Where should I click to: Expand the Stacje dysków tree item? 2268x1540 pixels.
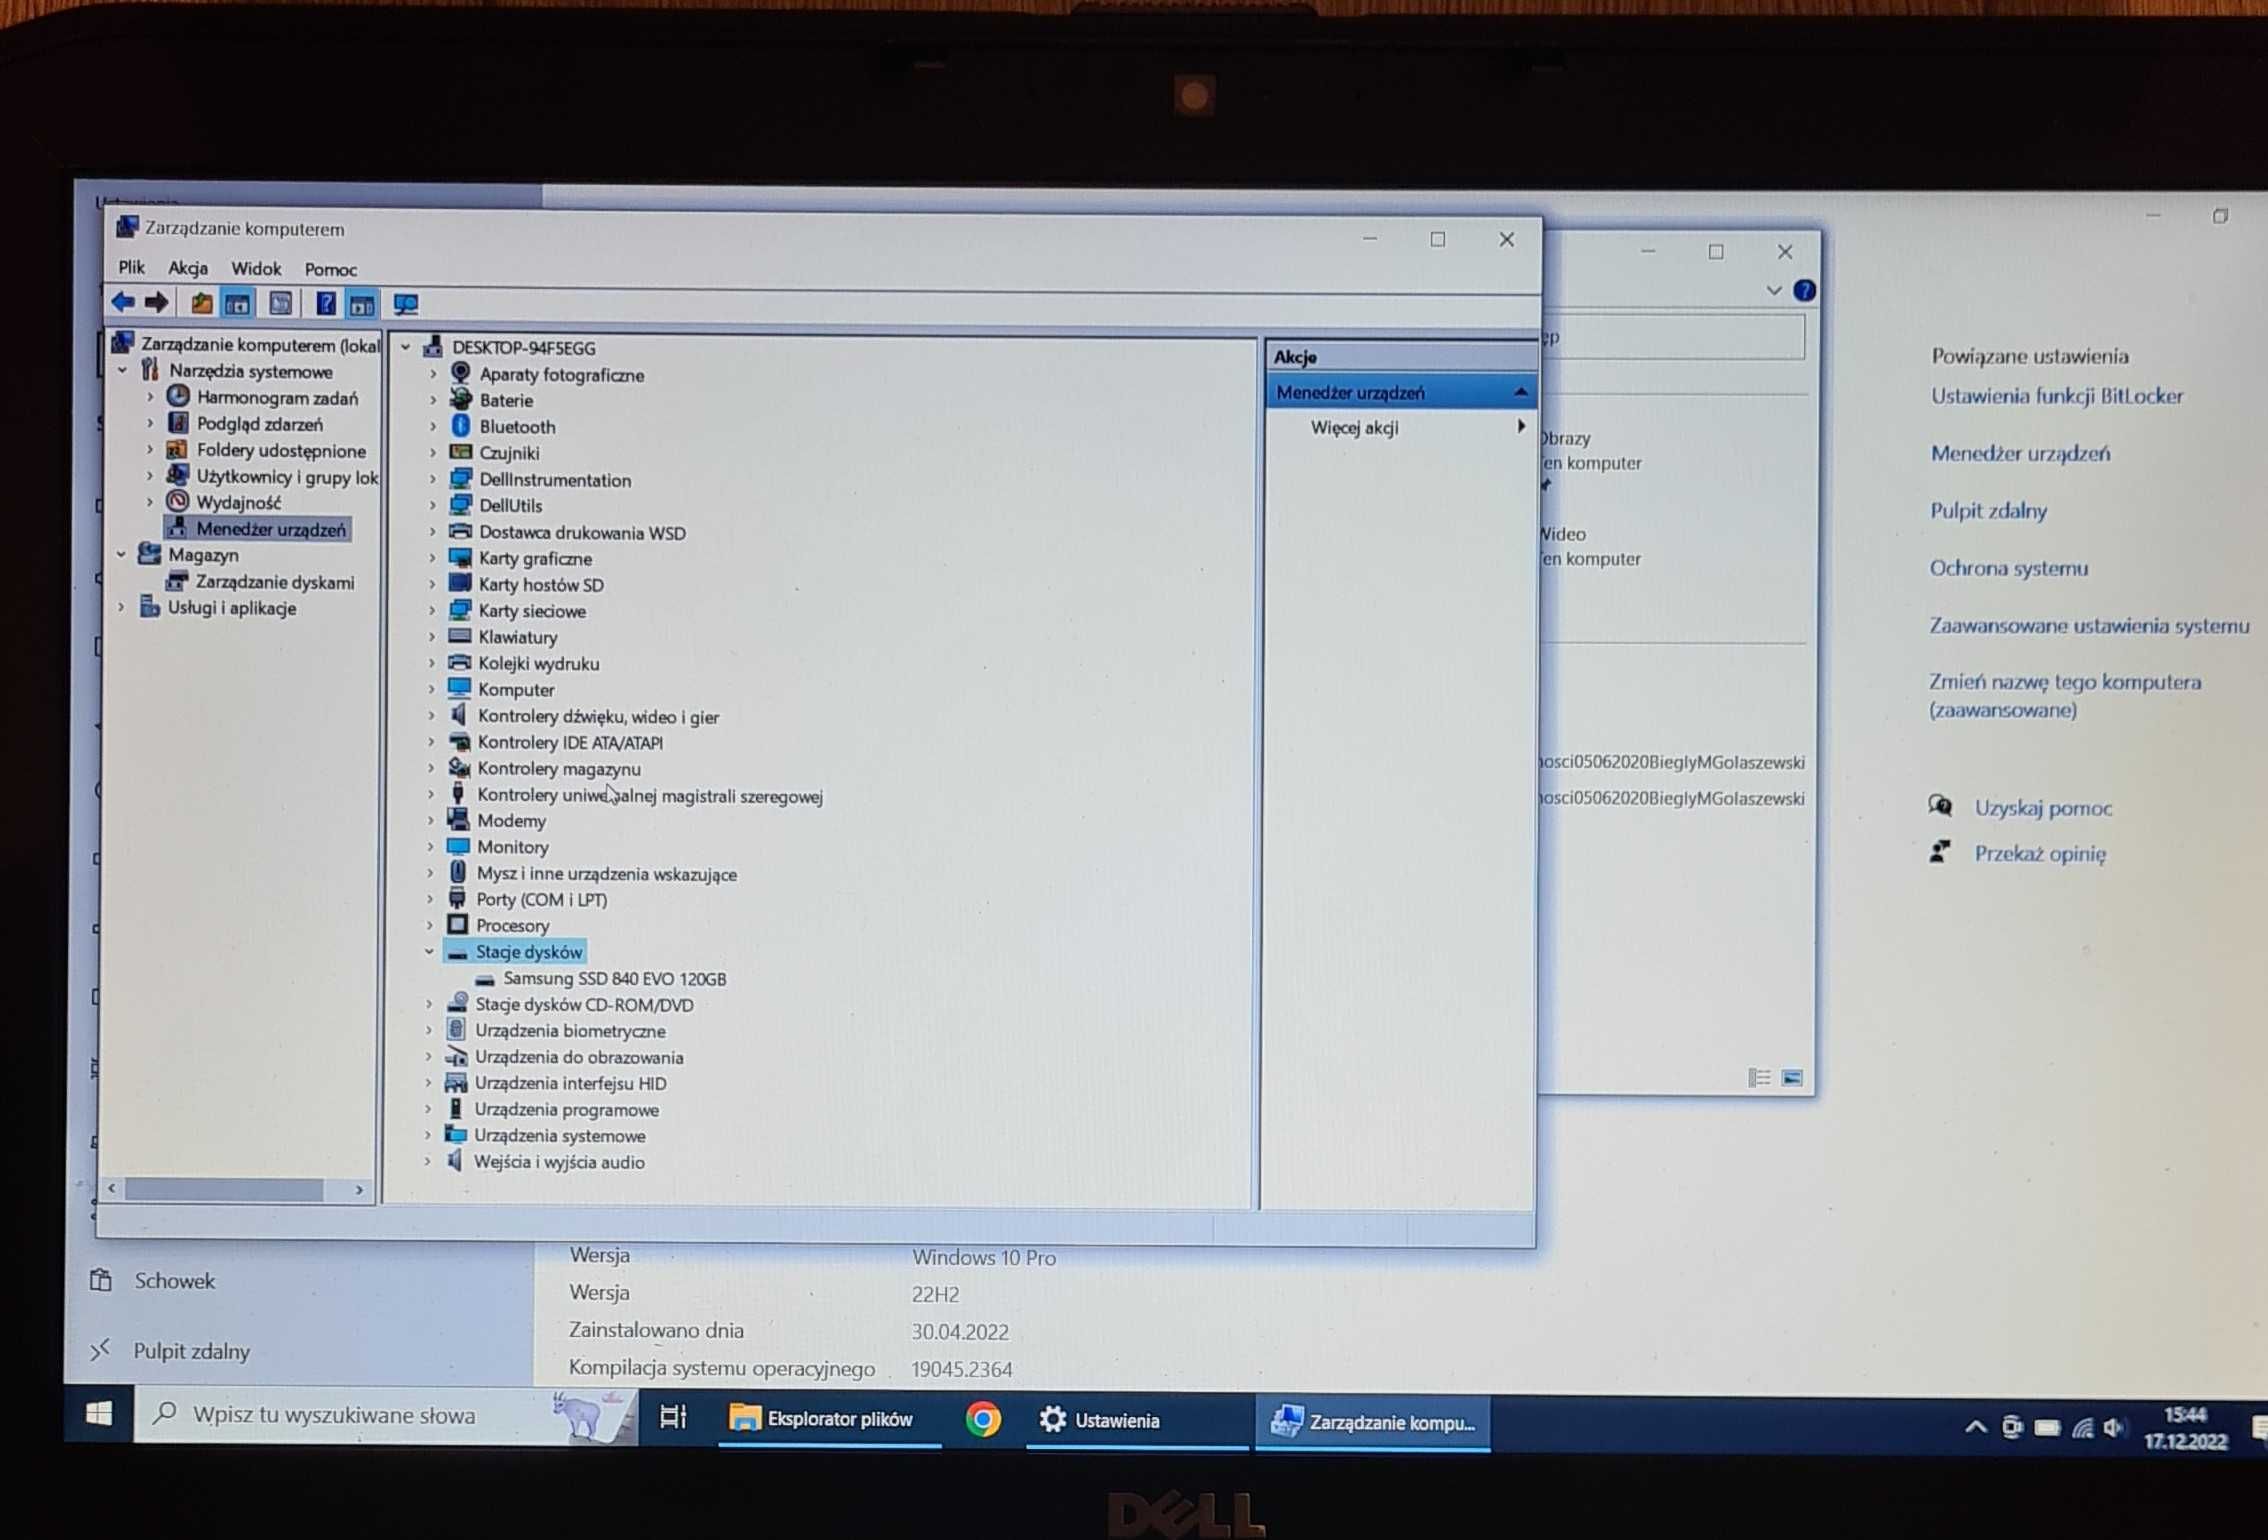[426, 952]
